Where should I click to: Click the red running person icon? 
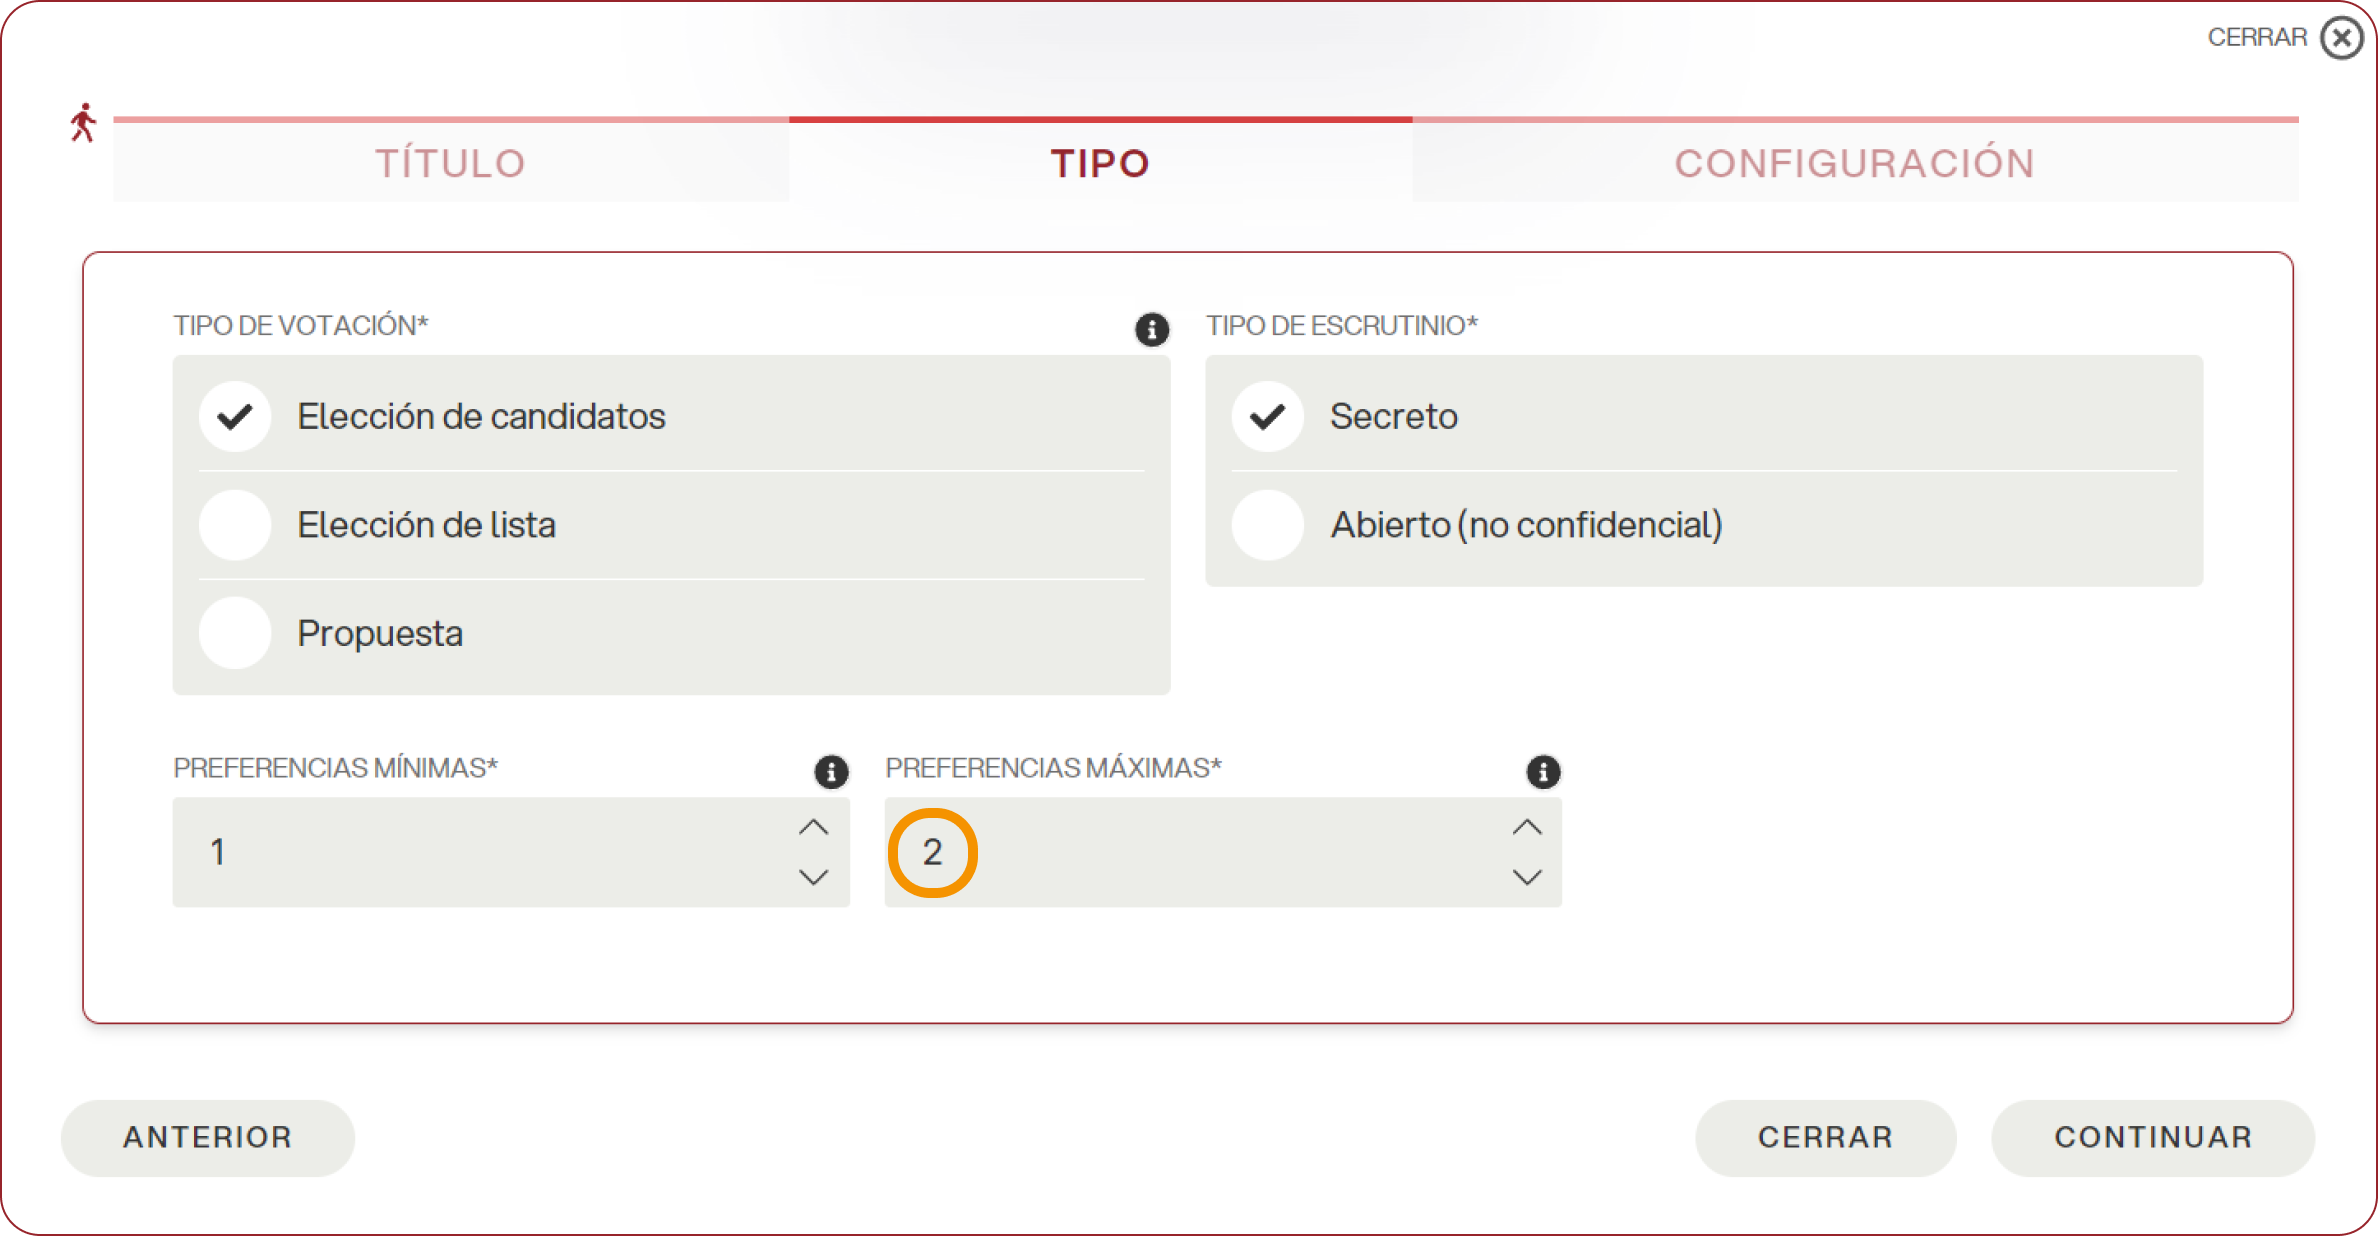(x=83, y=123)
